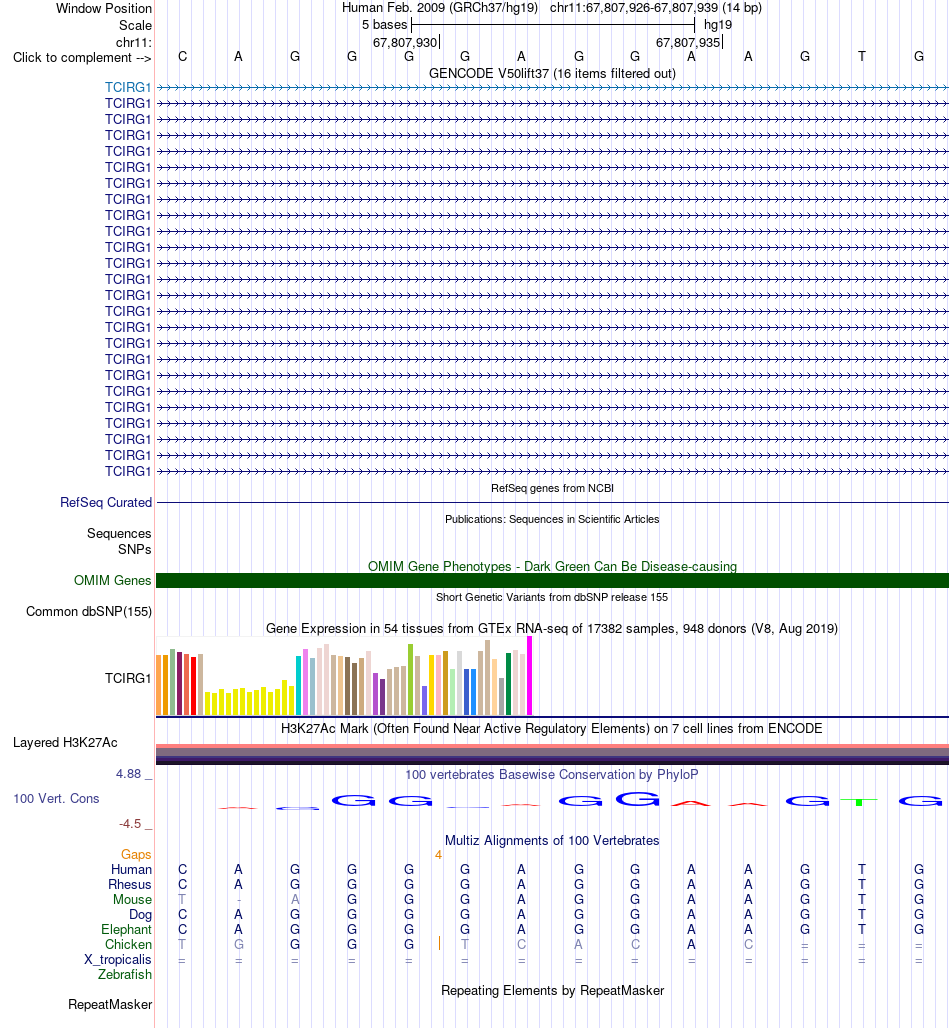The width and height of the screenshot is (950, 1028).
Task: Click the Human species row label
Action: click(x=131, y=869)
